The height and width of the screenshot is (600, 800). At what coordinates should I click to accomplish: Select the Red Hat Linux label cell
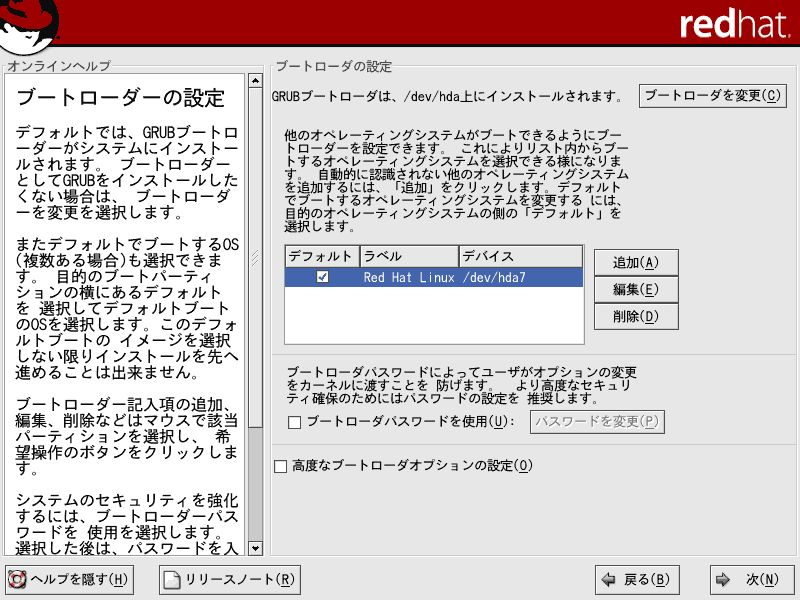(409, 278)
